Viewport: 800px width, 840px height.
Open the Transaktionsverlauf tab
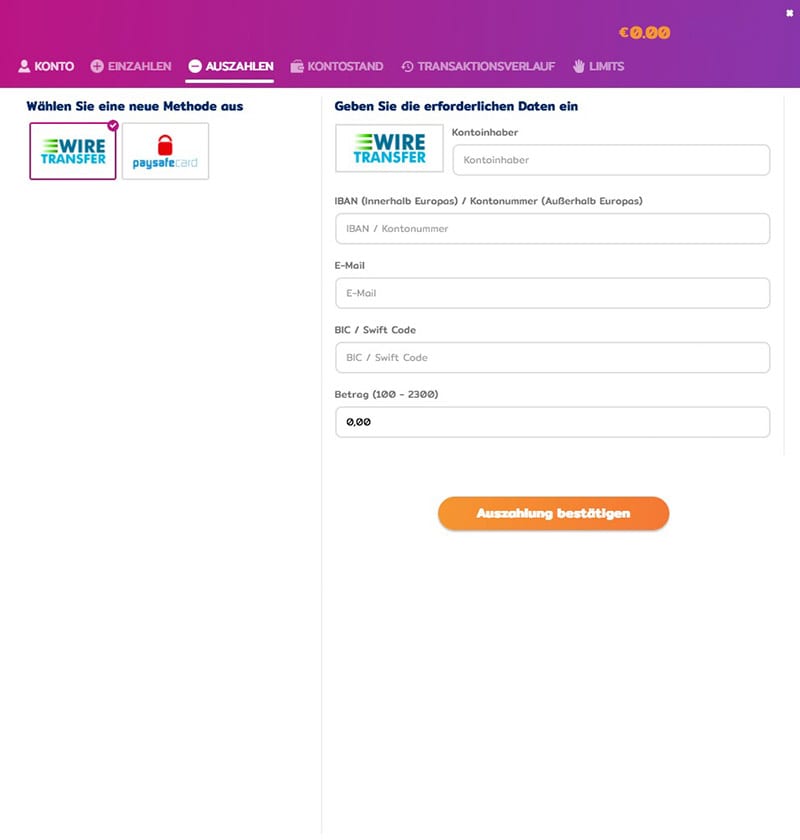click(480, 66)
